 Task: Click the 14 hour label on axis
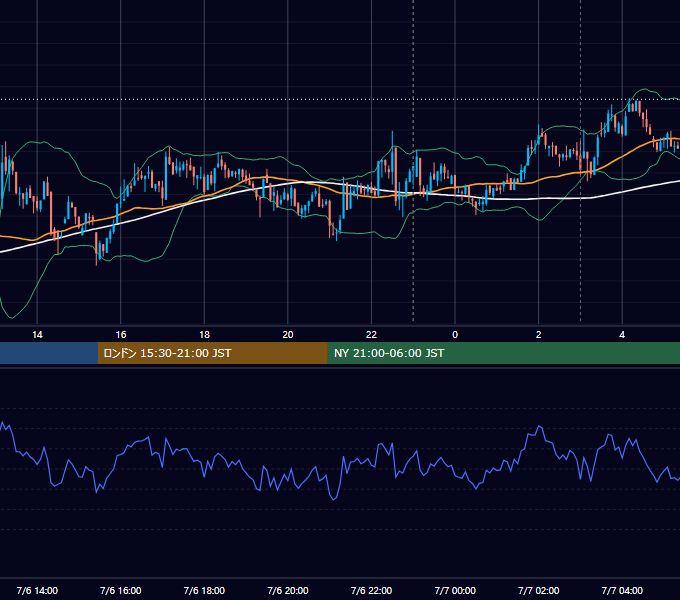point(37,335)
